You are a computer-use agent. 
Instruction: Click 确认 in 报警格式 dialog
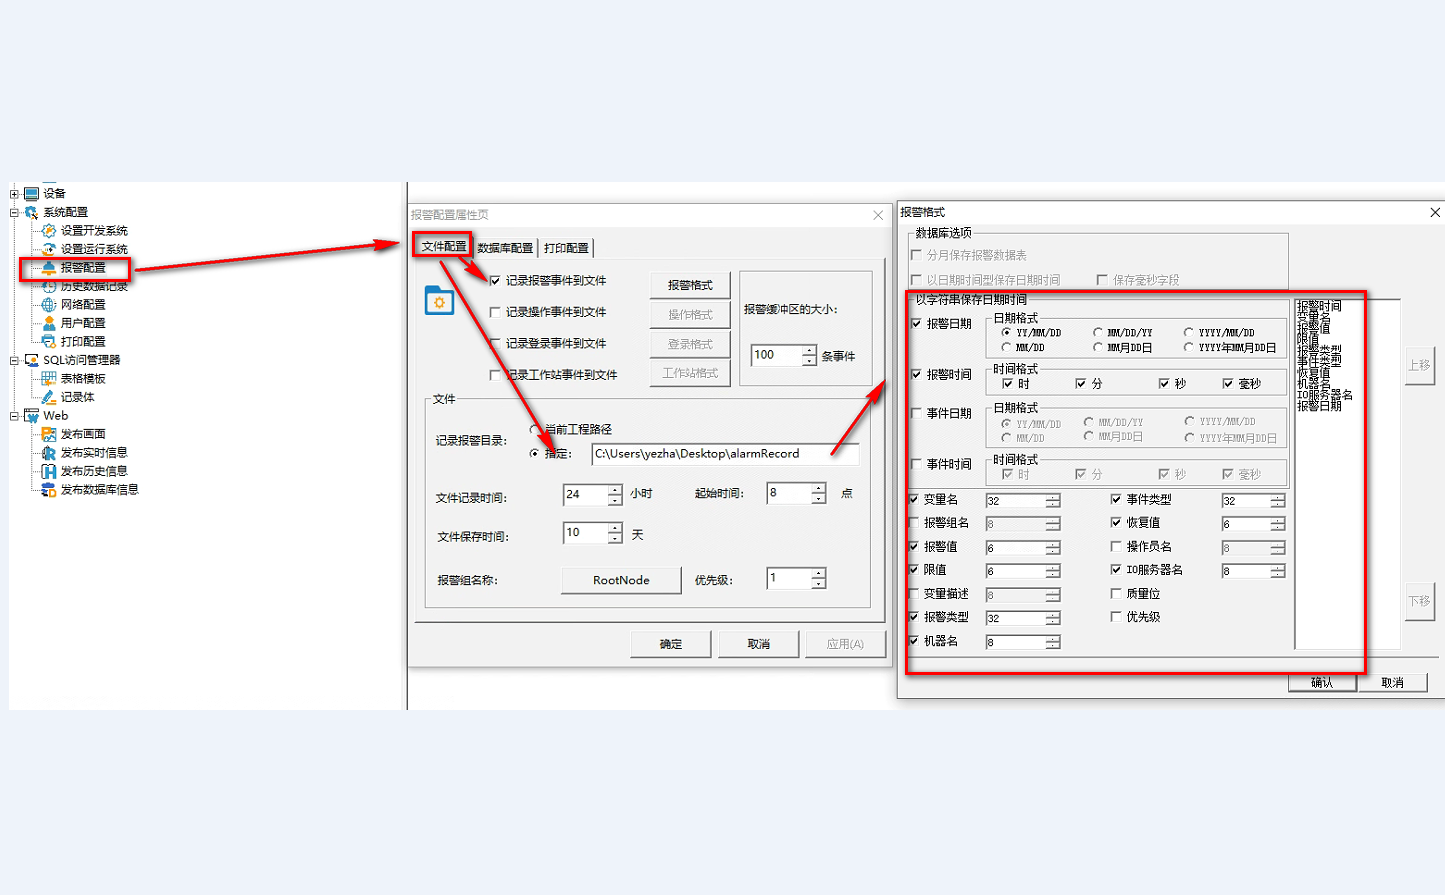[x=1322, y=683]
